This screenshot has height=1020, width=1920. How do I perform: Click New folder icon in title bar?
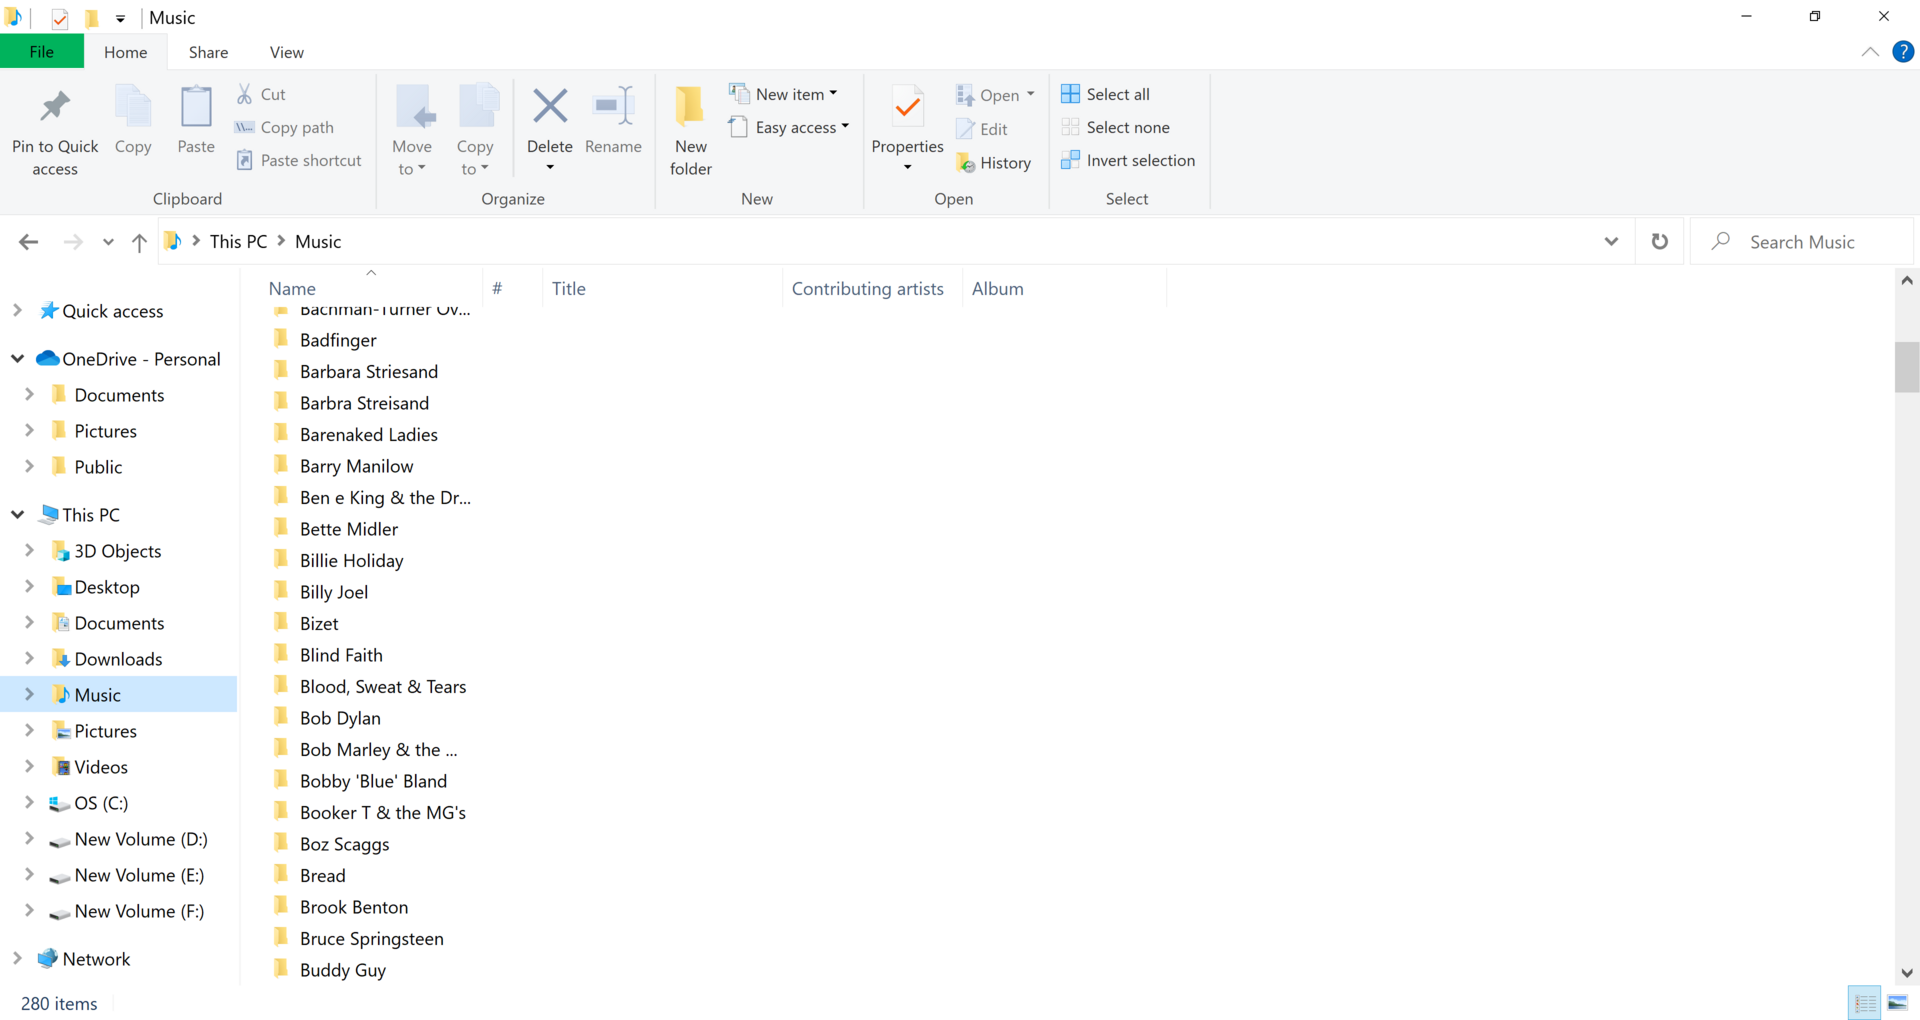click(x=92, y=18)
